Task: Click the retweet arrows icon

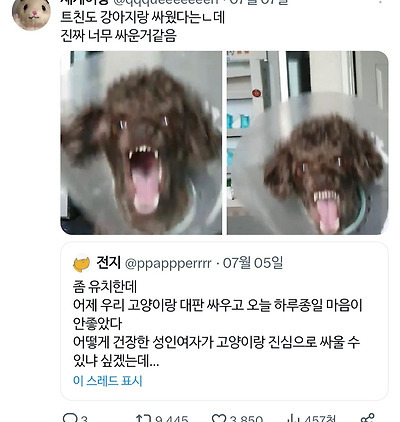Action: (x=143, y=418)
